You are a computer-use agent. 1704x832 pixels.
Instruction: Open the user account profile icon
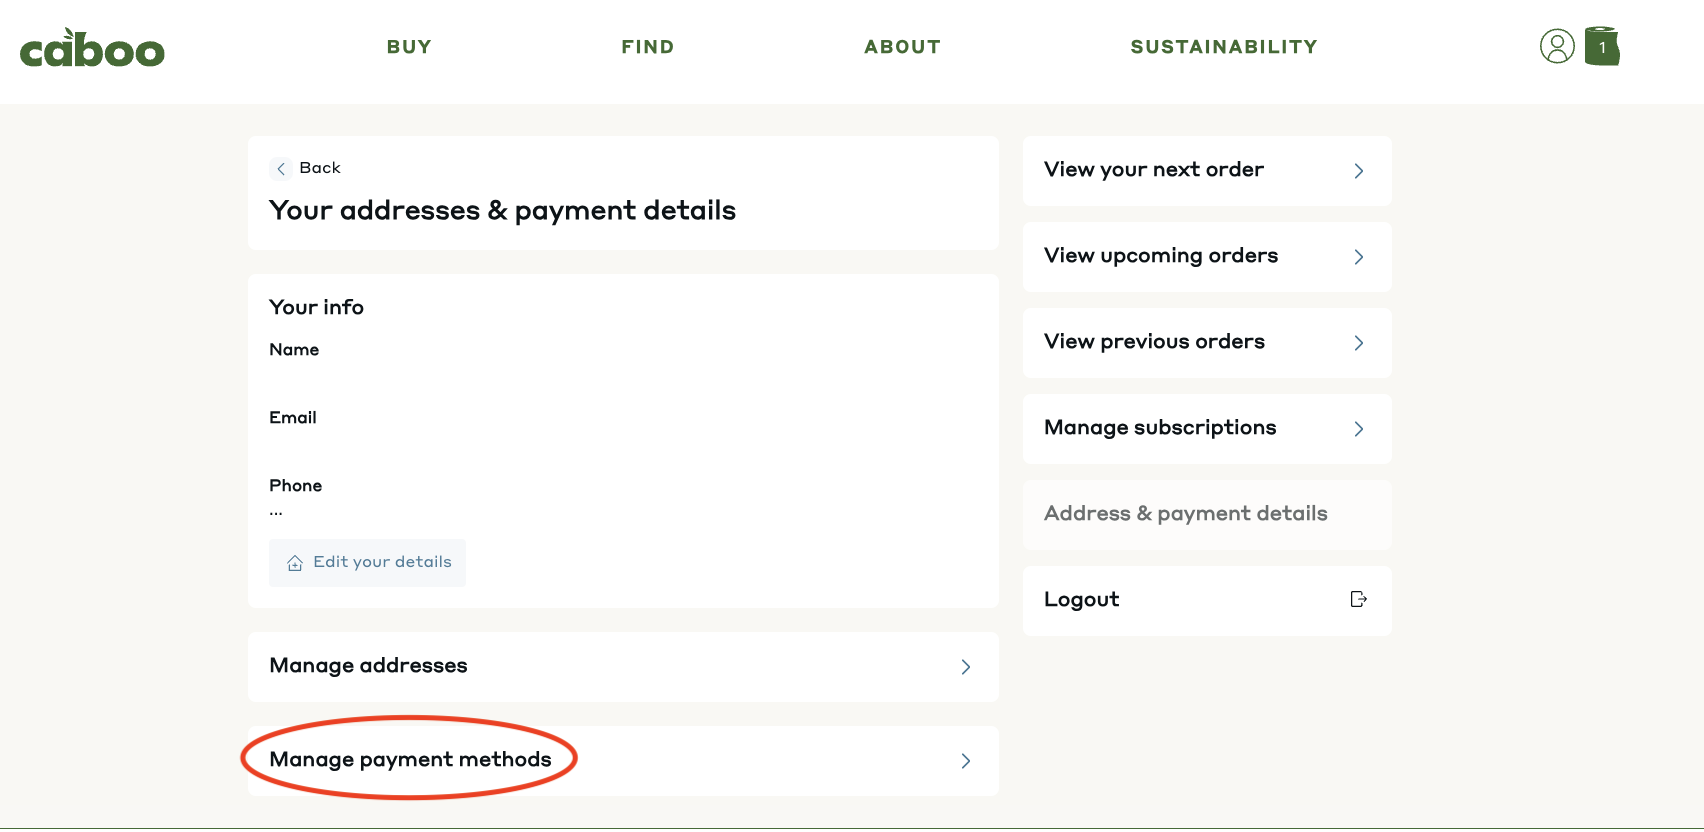(1557, 46)
